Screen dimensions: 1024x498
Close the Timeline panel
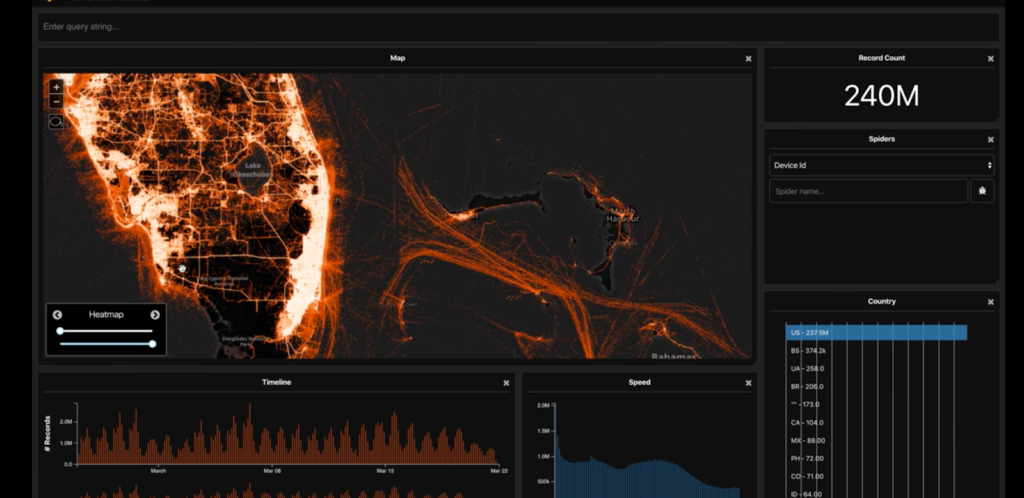tap(506, 383)
